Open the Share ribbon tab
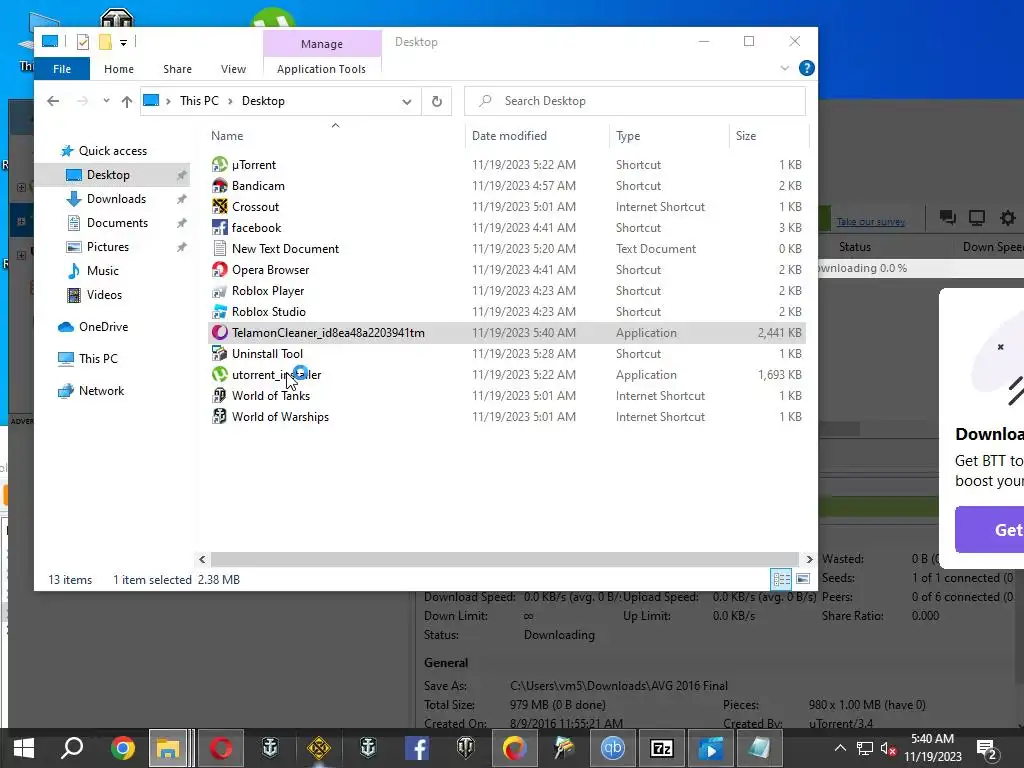 pyautogui.click(x=178, y=69)
